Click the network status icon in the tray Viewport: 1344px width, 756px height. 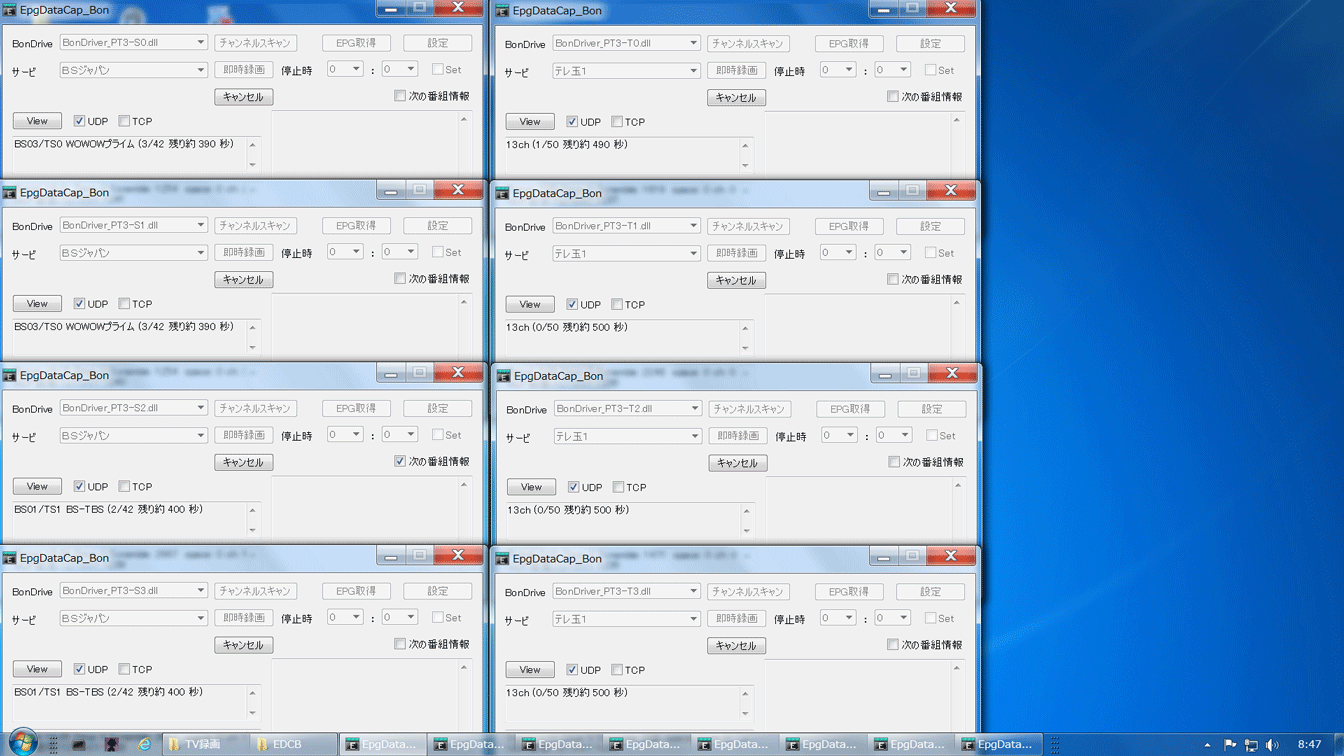pos(1250,744)
